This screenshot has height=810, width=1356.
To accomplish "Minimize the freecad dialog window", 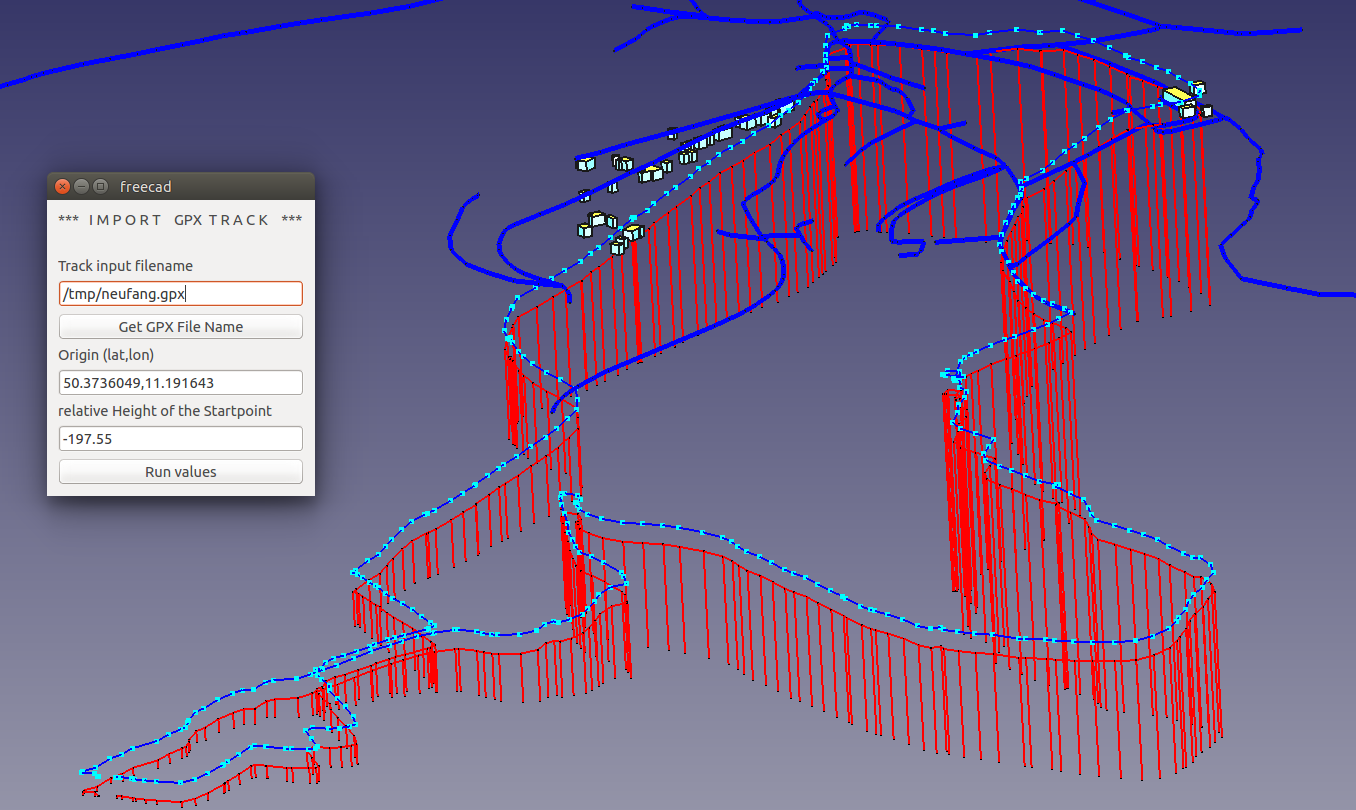I will coord(82,186).
